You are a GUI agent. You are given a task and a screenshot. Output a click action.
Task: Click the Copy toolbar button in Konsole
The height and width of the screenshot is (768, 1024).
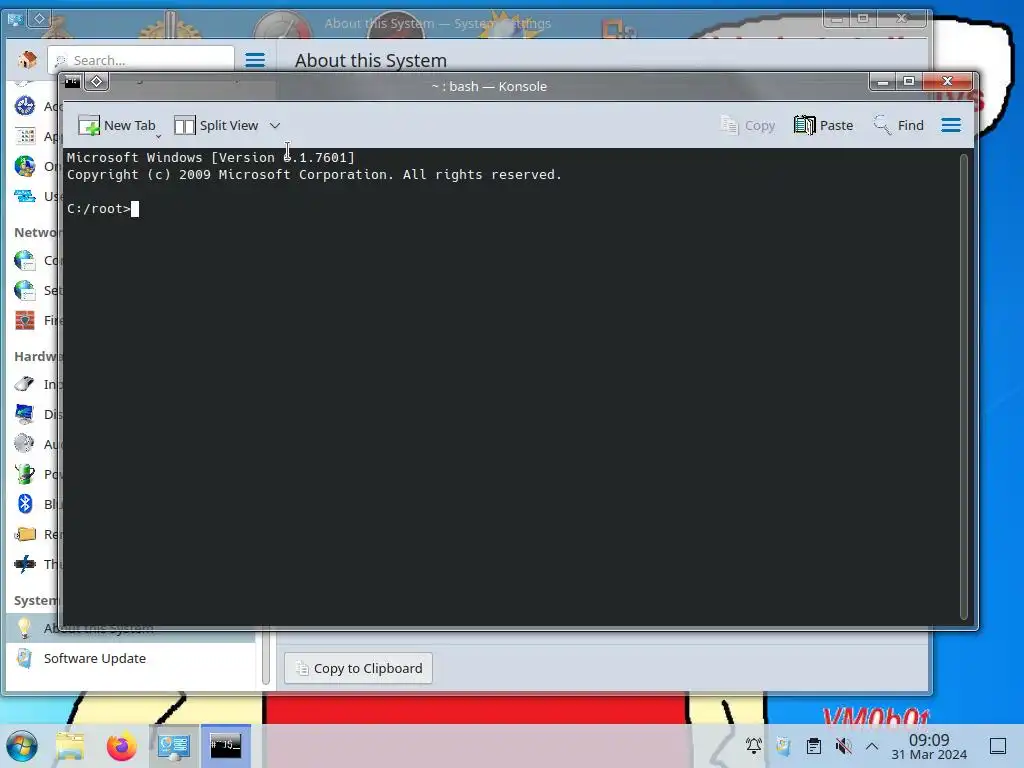[747, 125]
